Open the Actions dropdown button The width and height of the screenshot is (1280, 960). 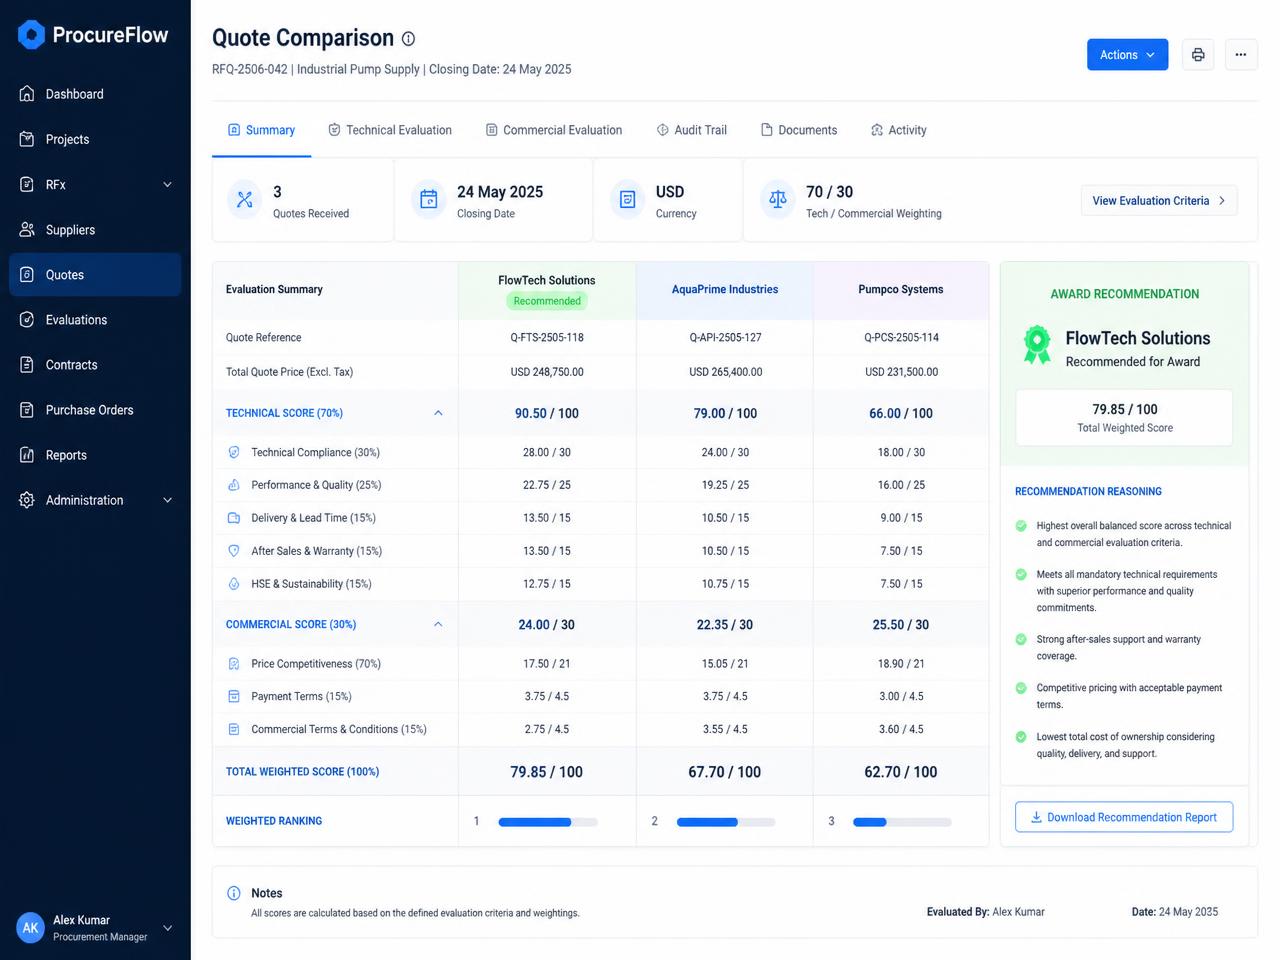[1128, 55]
